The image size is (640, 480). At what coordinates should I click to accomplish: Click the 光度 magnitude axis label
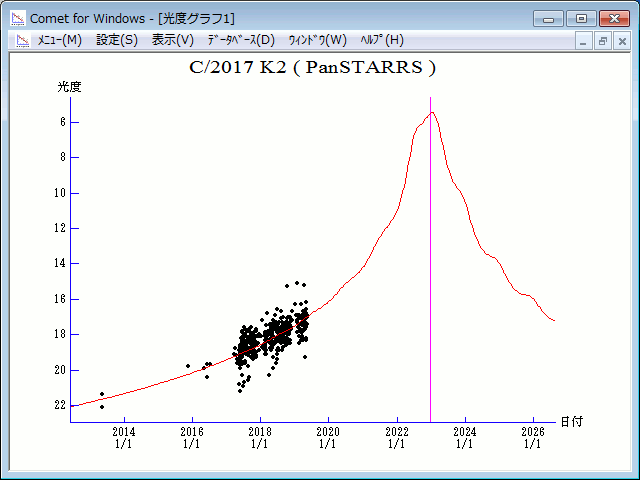point(69,87)
